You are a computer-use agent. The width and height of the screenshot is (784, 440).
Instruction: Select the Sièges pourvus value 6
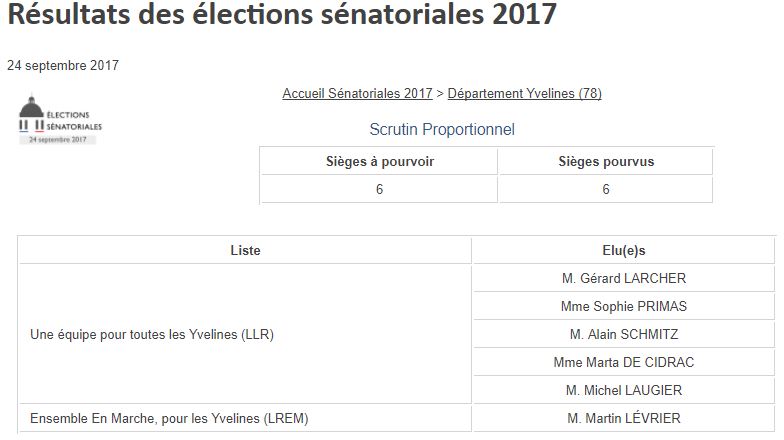point(606,189)
